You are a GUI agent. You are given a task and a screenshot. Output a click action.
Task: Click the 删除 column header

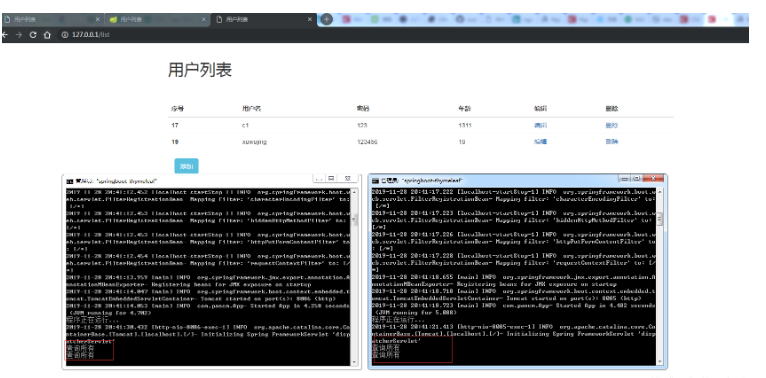[x=611, y=108]
